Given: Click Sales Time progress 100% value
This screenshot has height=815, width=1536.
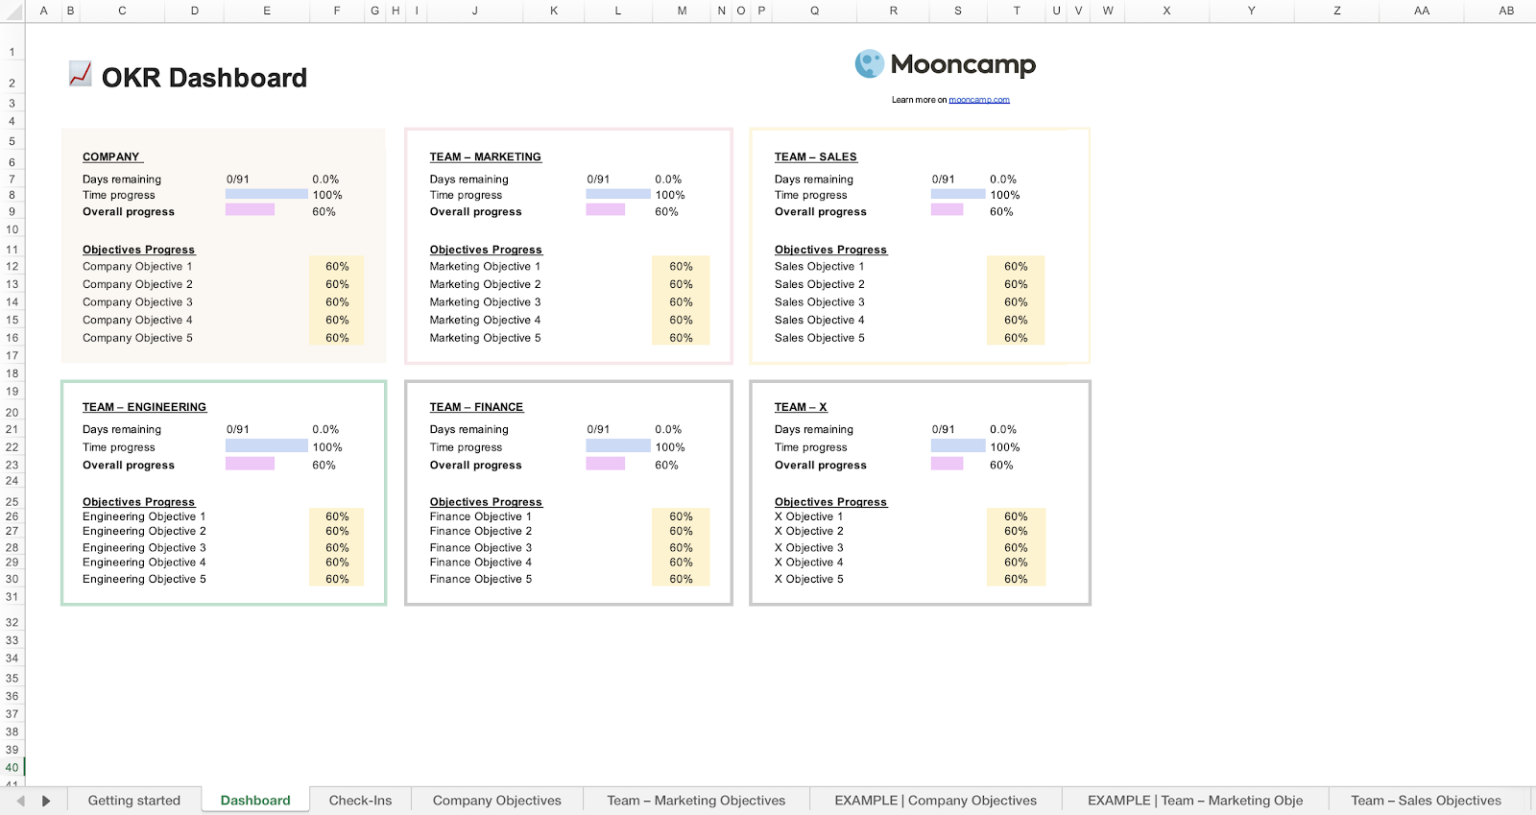Looking at the screenshot, I should pos(1005,195).
